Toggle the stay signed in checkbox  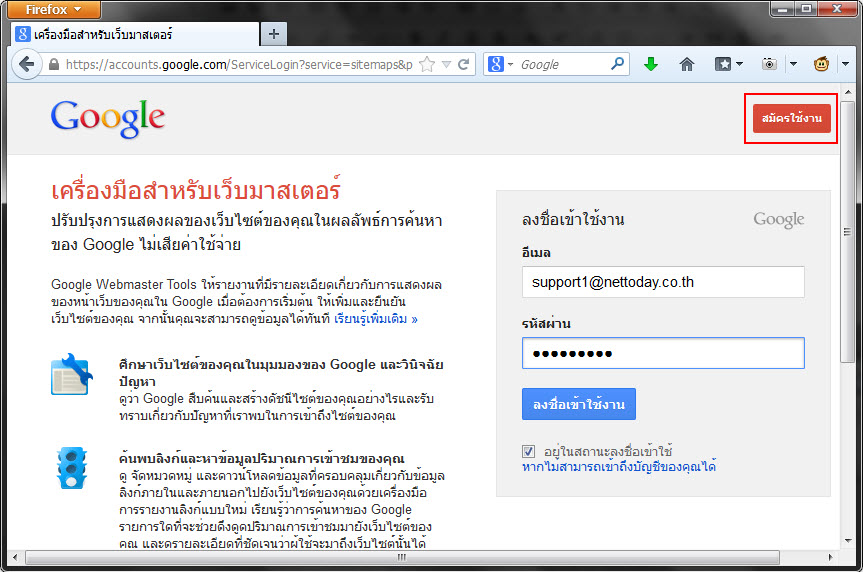528,451
